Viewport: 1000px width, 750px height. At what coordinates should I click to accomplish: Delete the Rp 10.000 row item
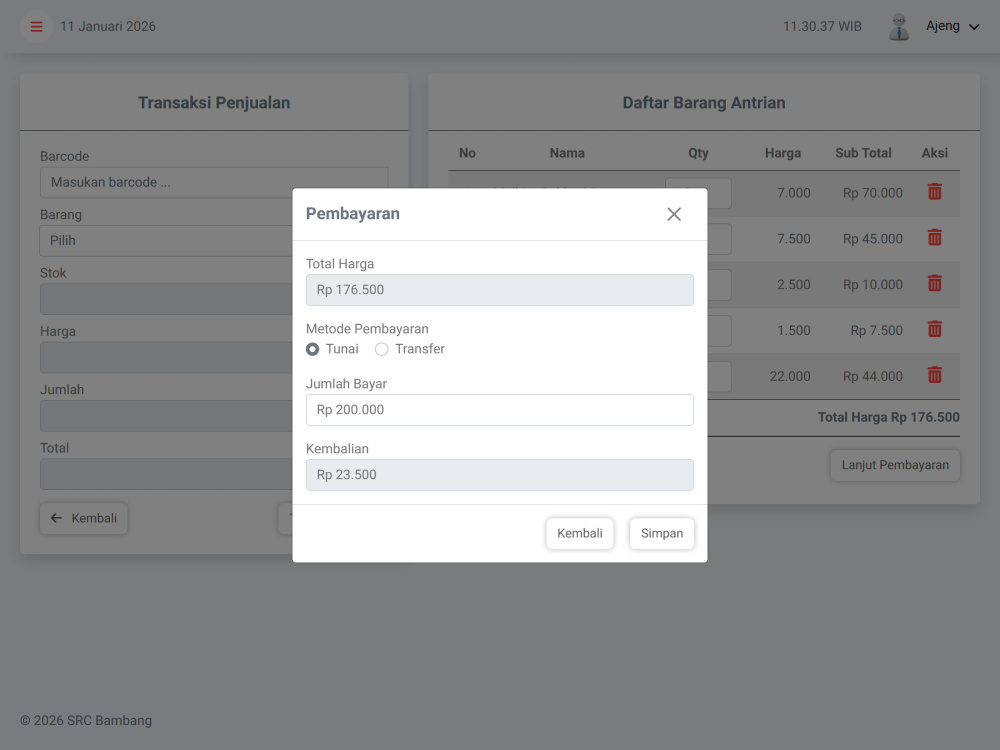[x=935, y=284]
